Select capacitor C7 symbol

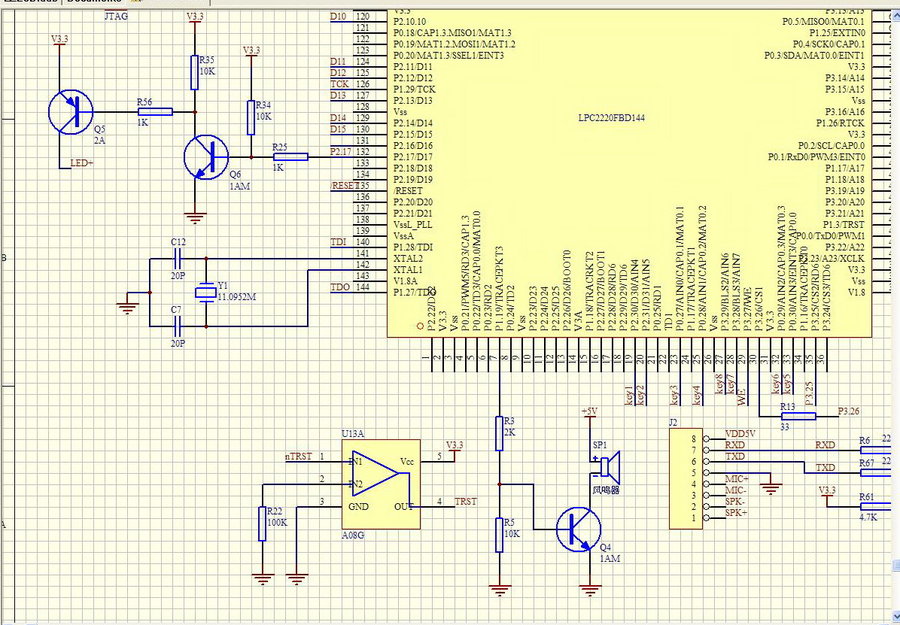(x=178, y=325)
